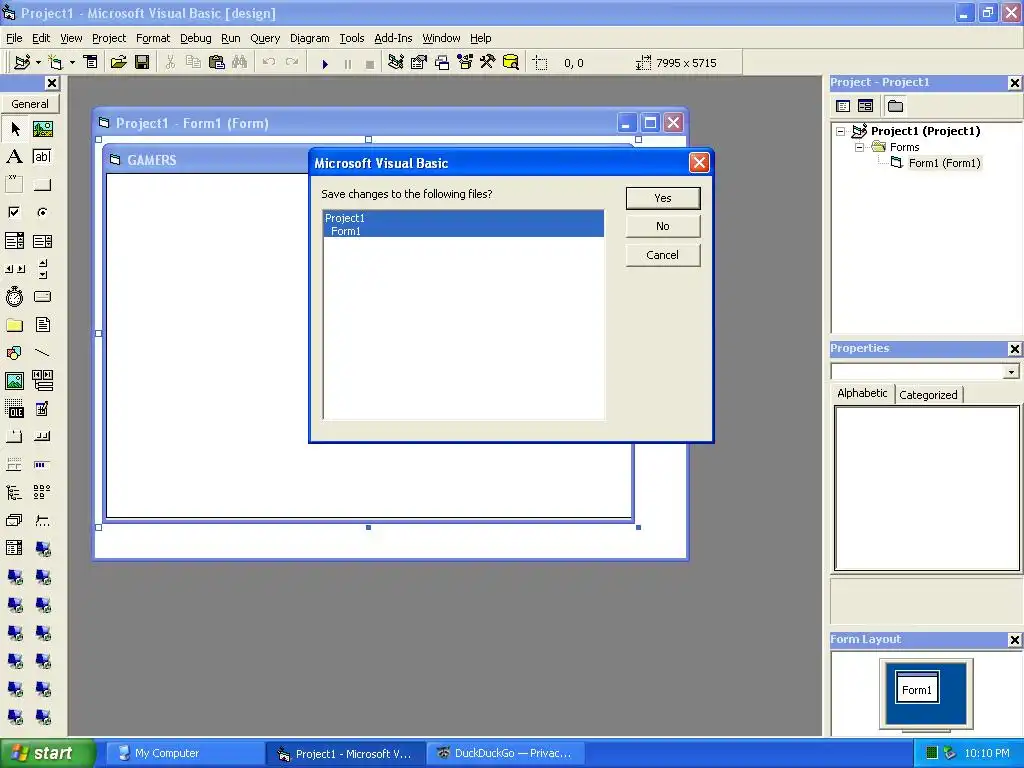Open the Properties object dropdown
The image size is (1024, 768).
[1011, 372]
